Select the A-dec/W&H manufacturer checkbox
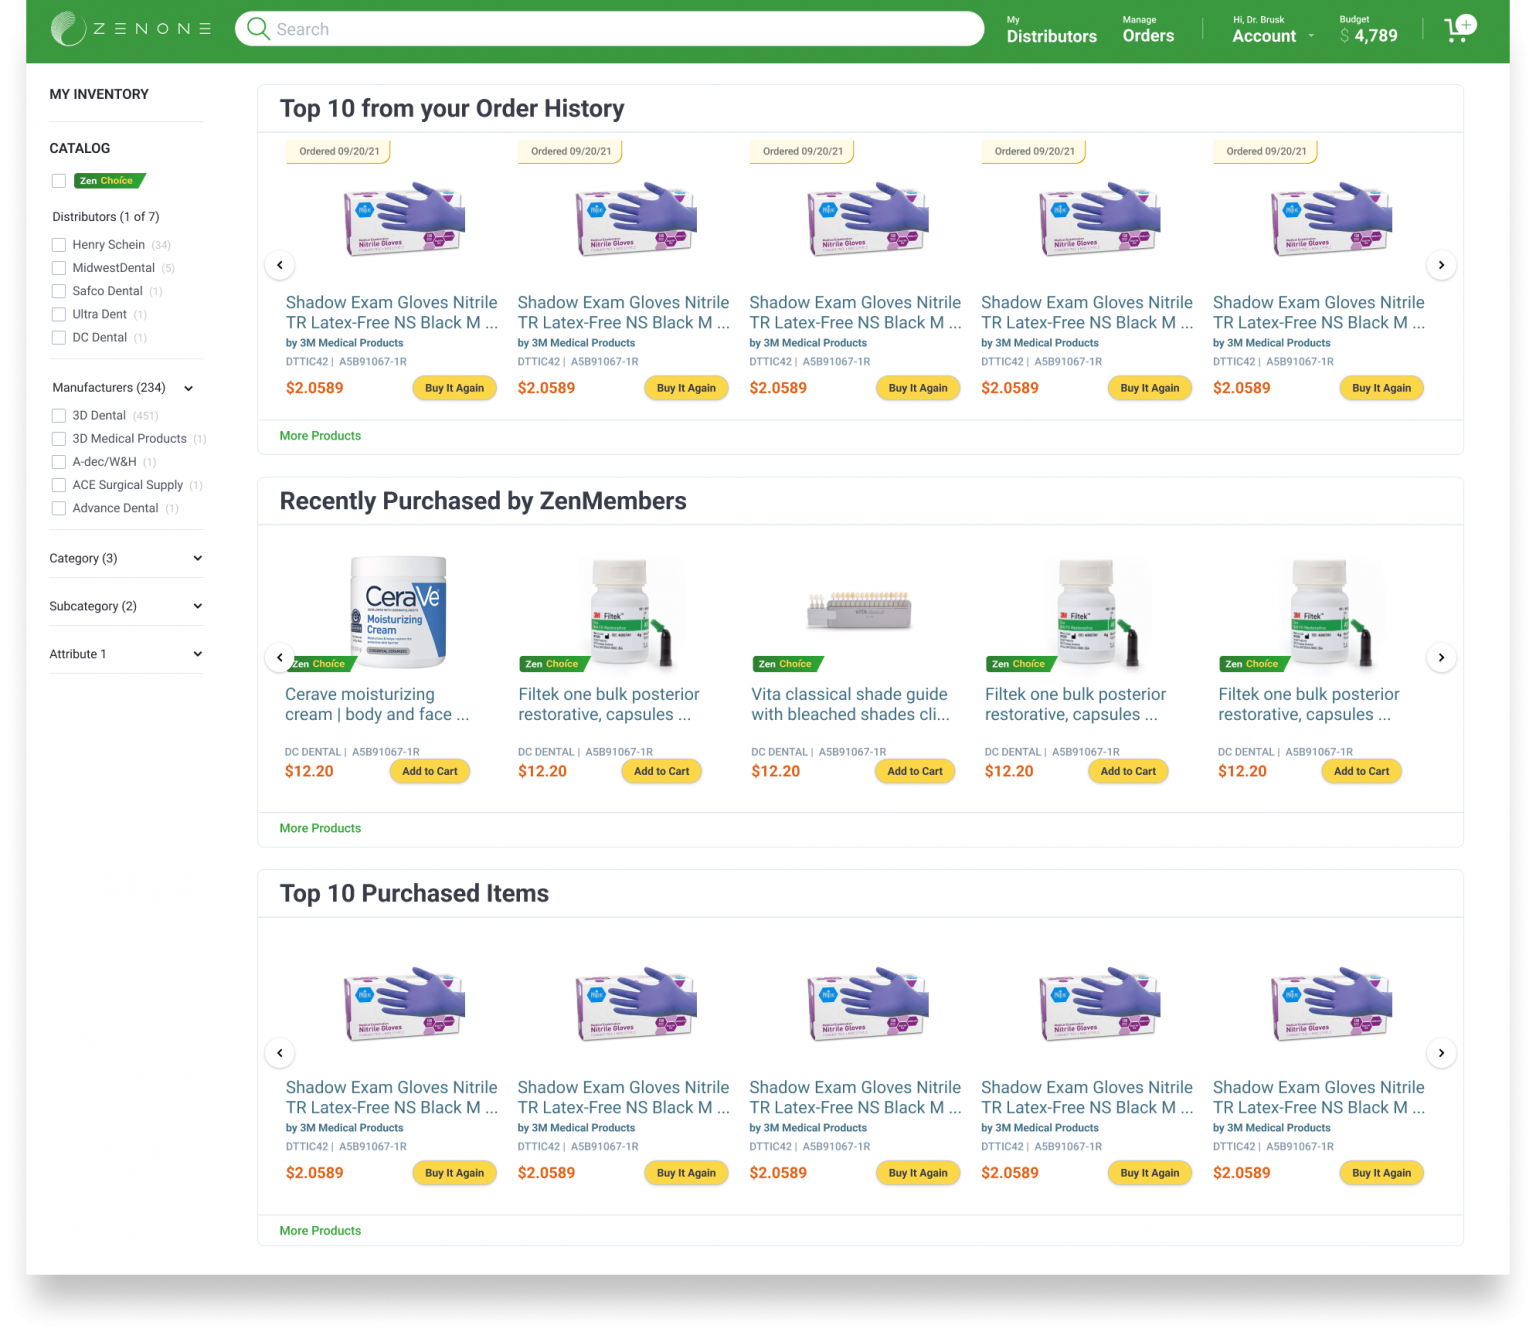 (x=59, y=462)
